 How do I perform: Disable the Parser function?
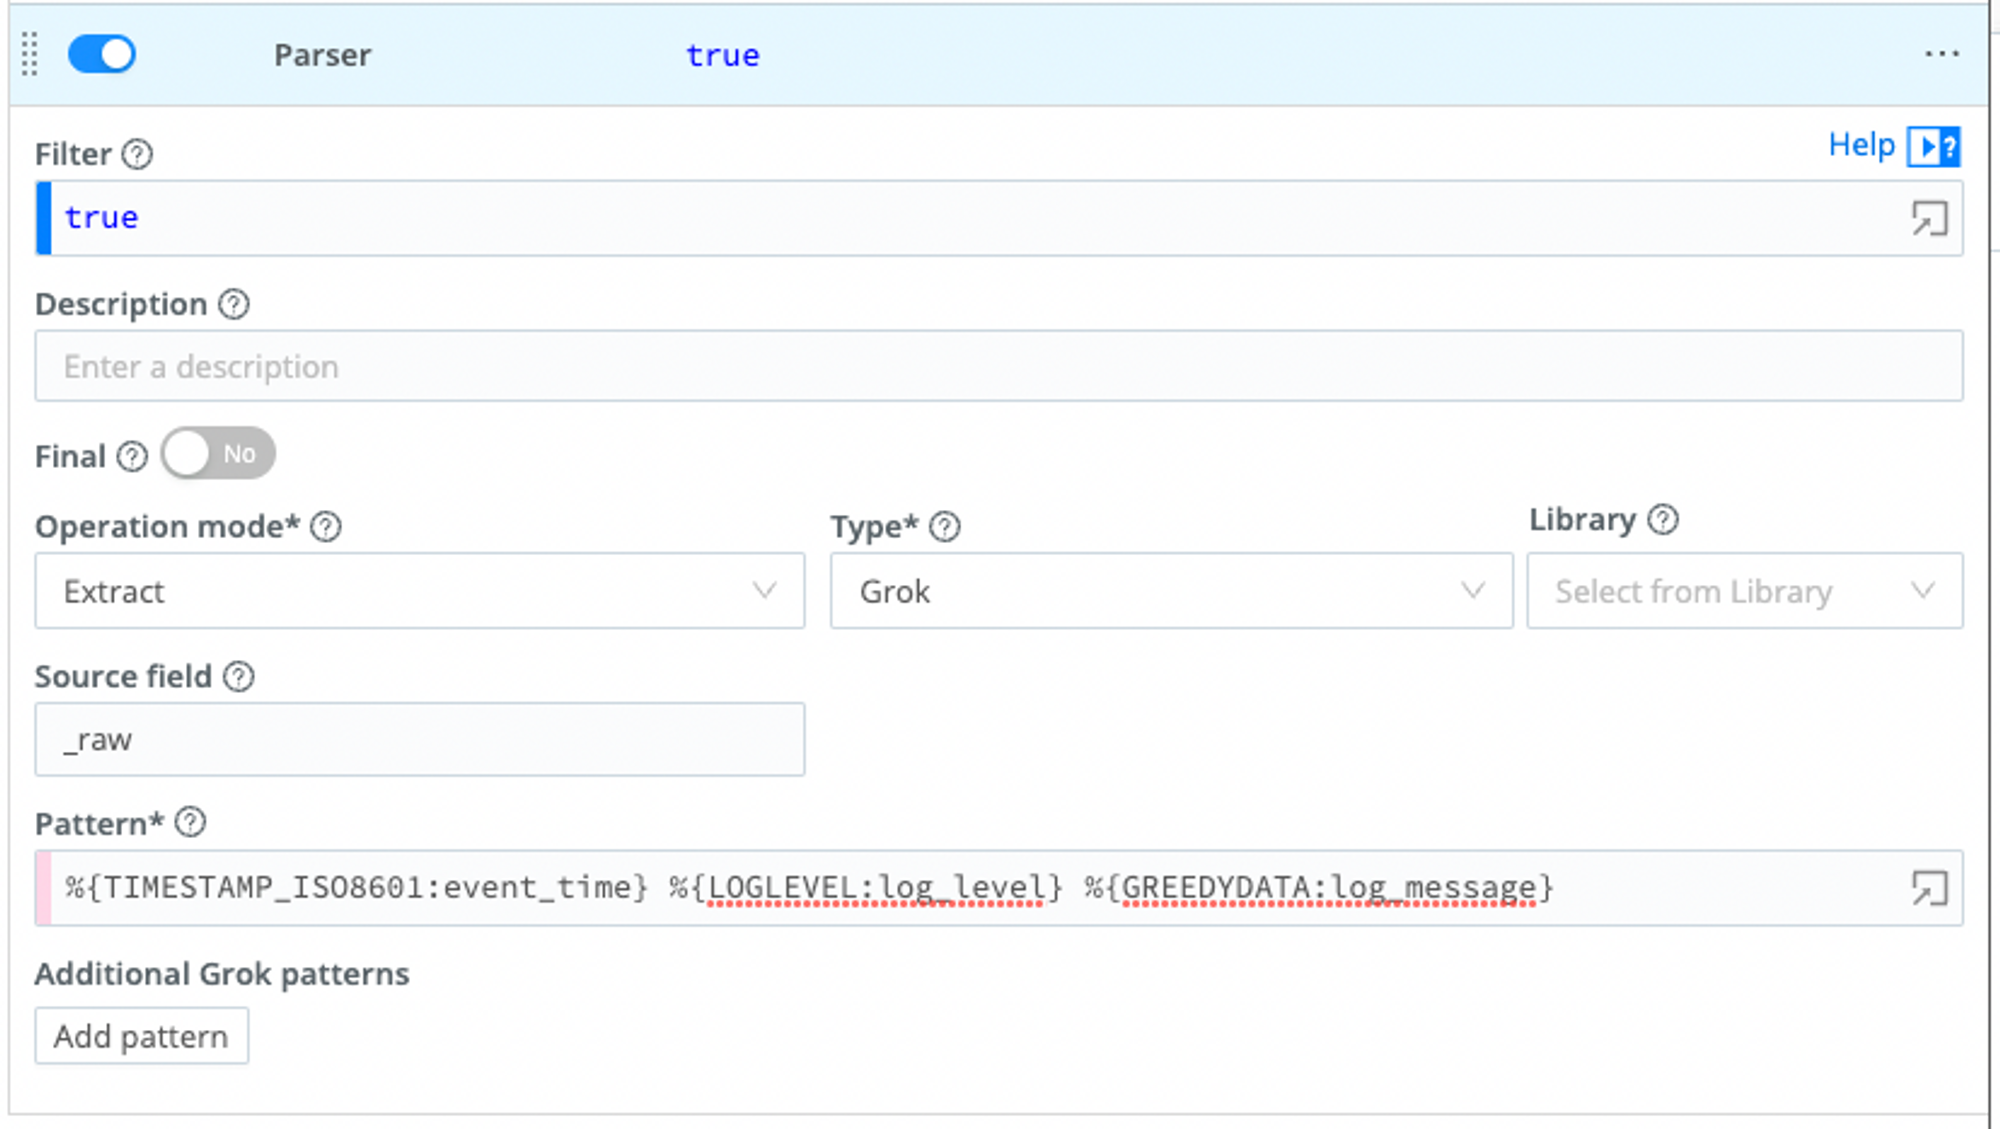pos(101,54)
